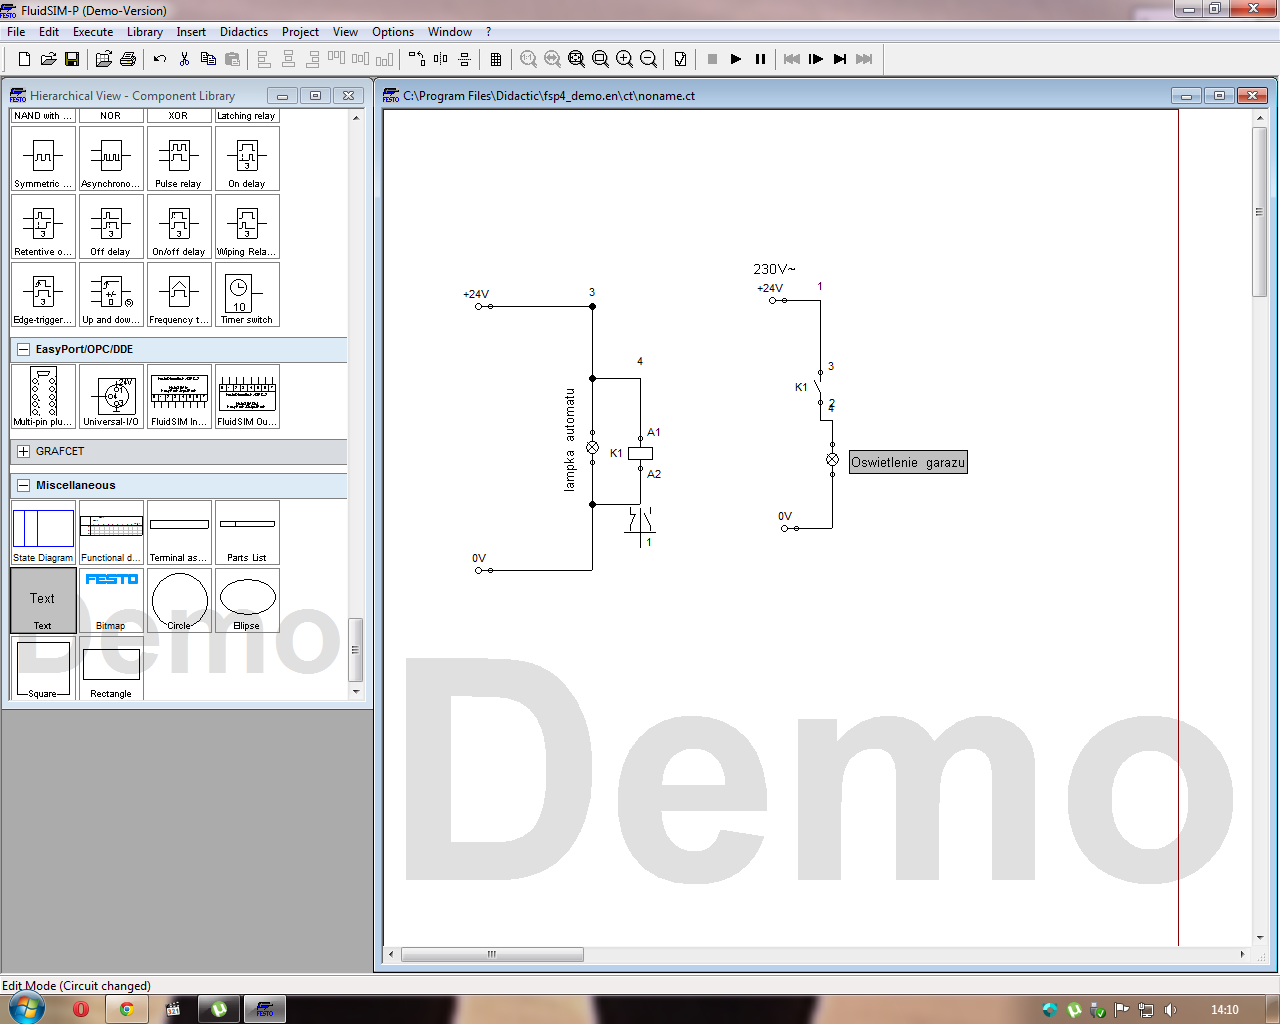The image size is (1280, 1024).
Task: Click the Print toolbar icon
Action: (128, 59)
